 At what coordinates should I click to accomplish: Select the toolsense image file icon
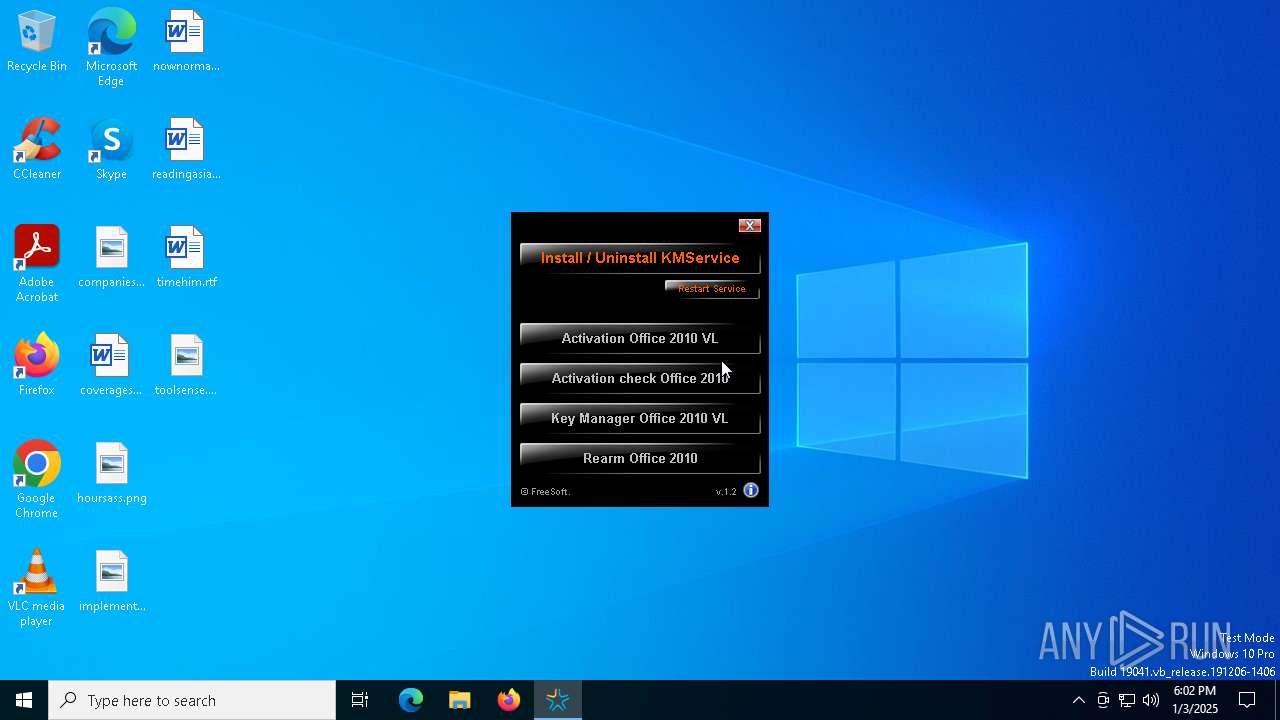(186, 366)
